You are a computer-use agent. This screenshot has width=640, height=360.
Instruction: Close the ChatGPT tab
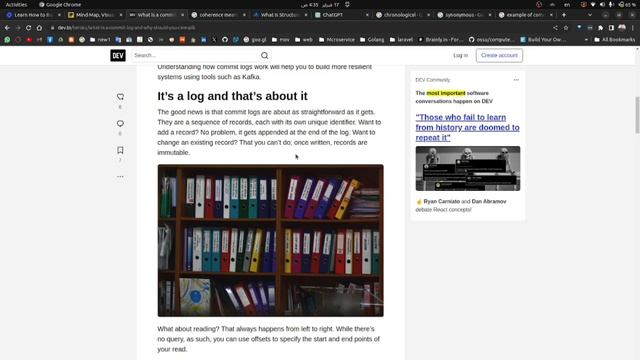coord(367,15)
